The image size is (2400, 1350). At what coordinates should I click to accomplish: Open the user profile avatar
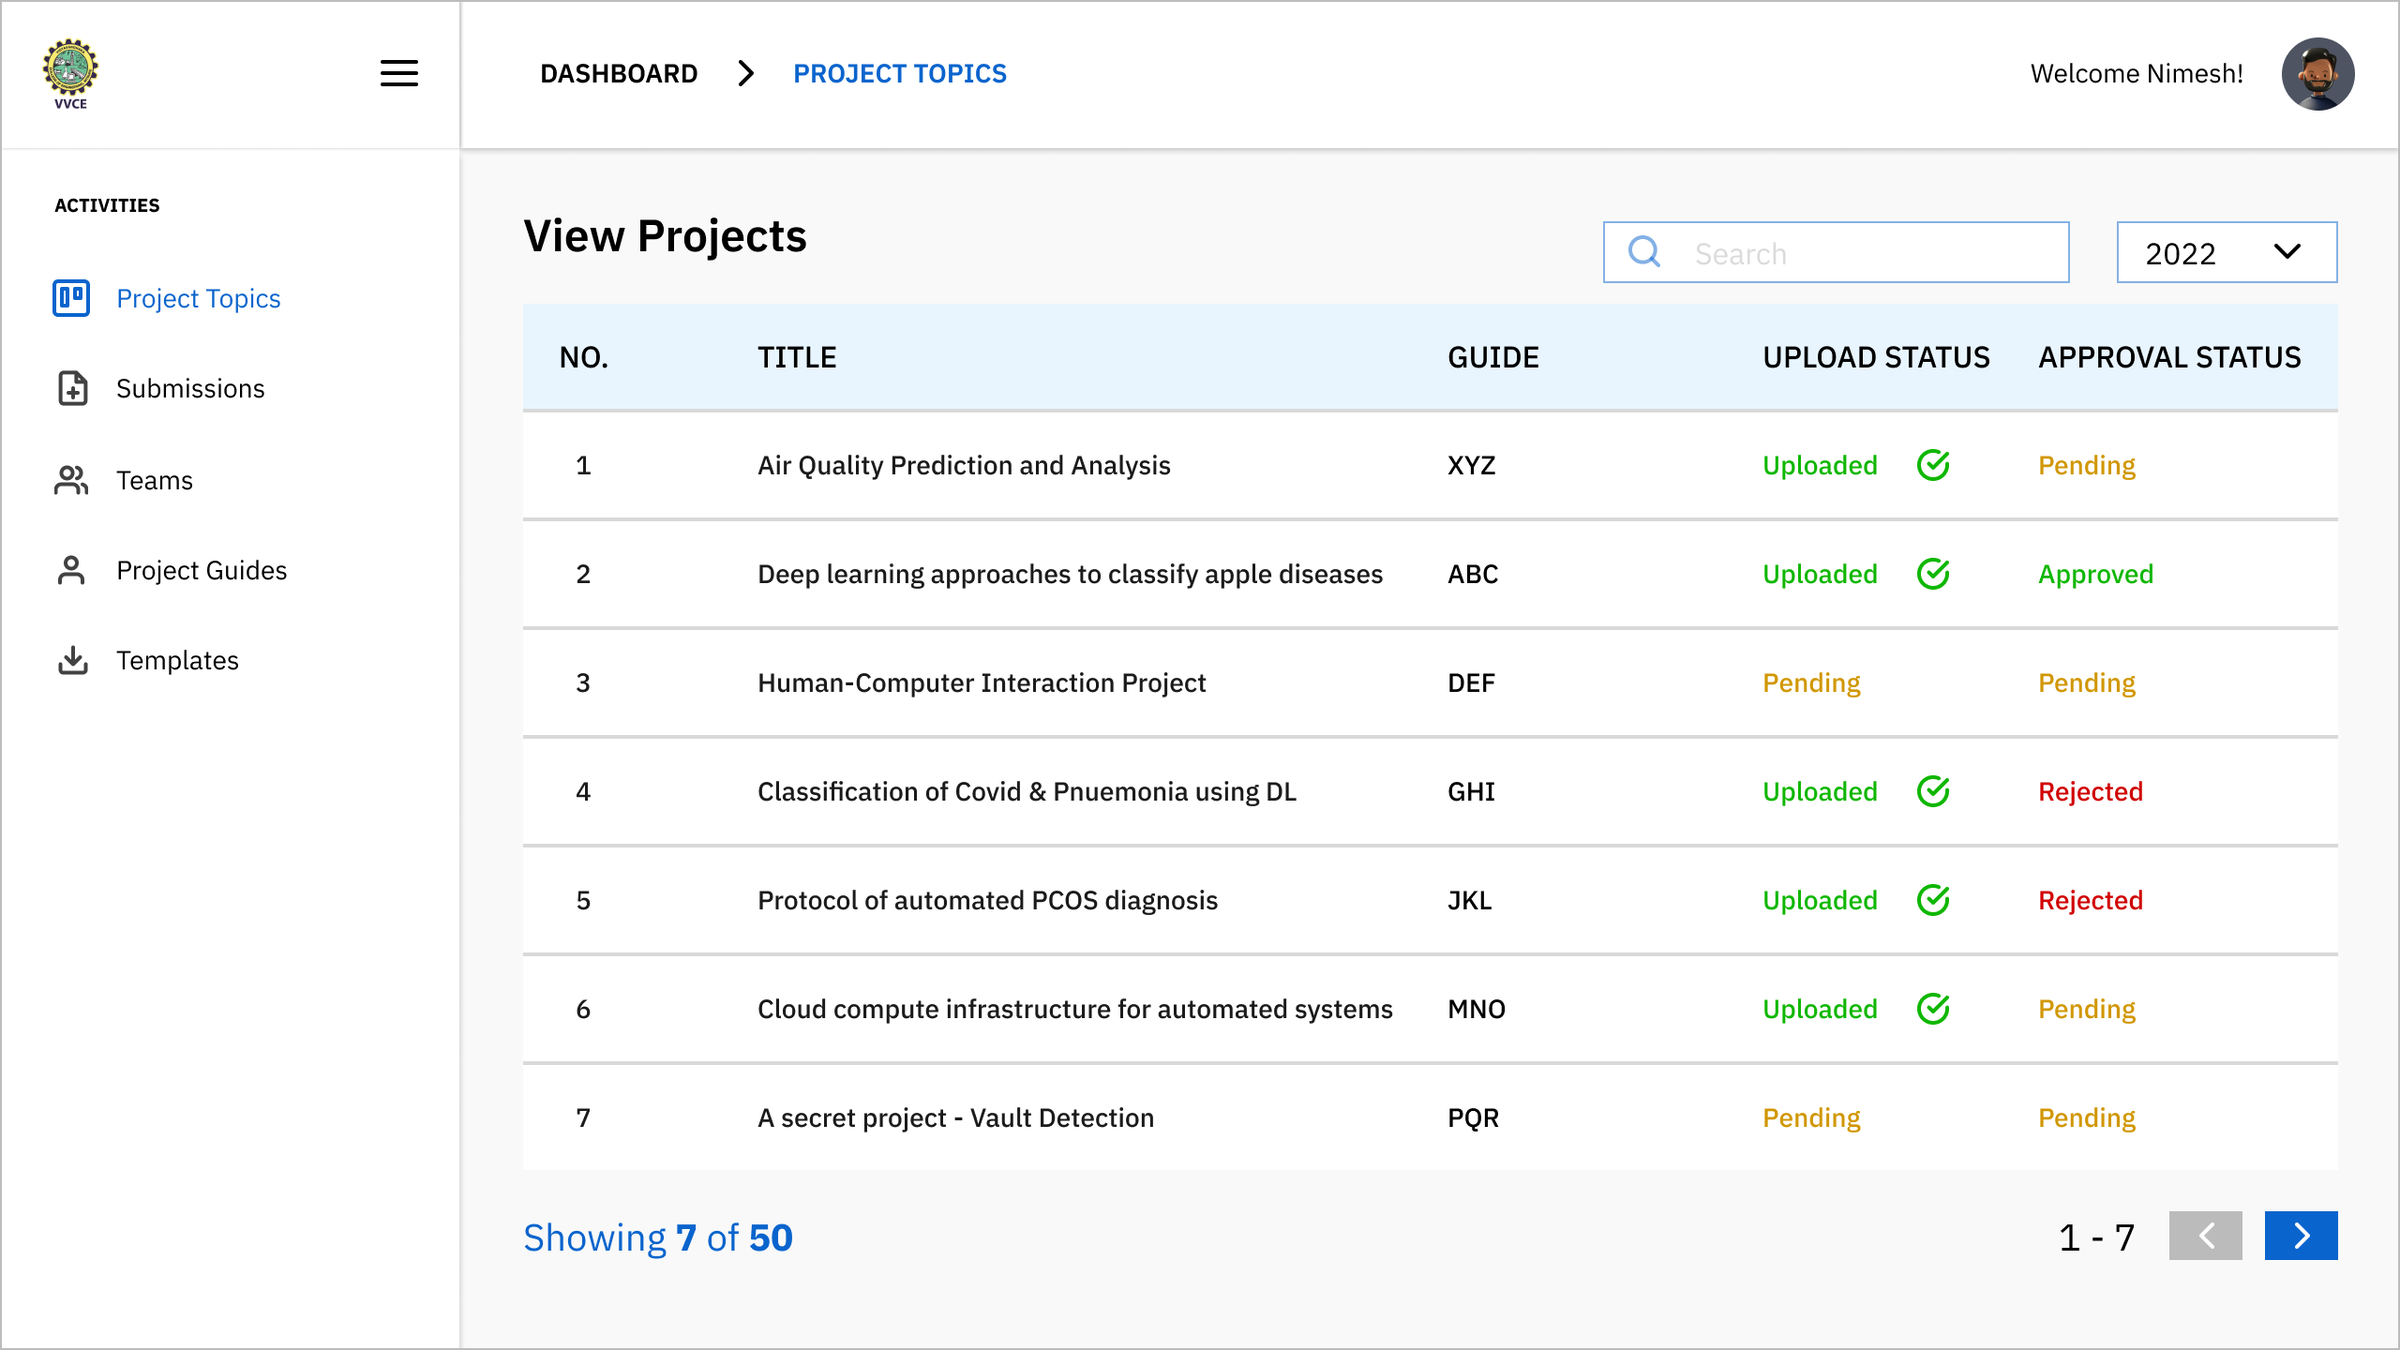pyautogui.click(x=2317, y=74)
